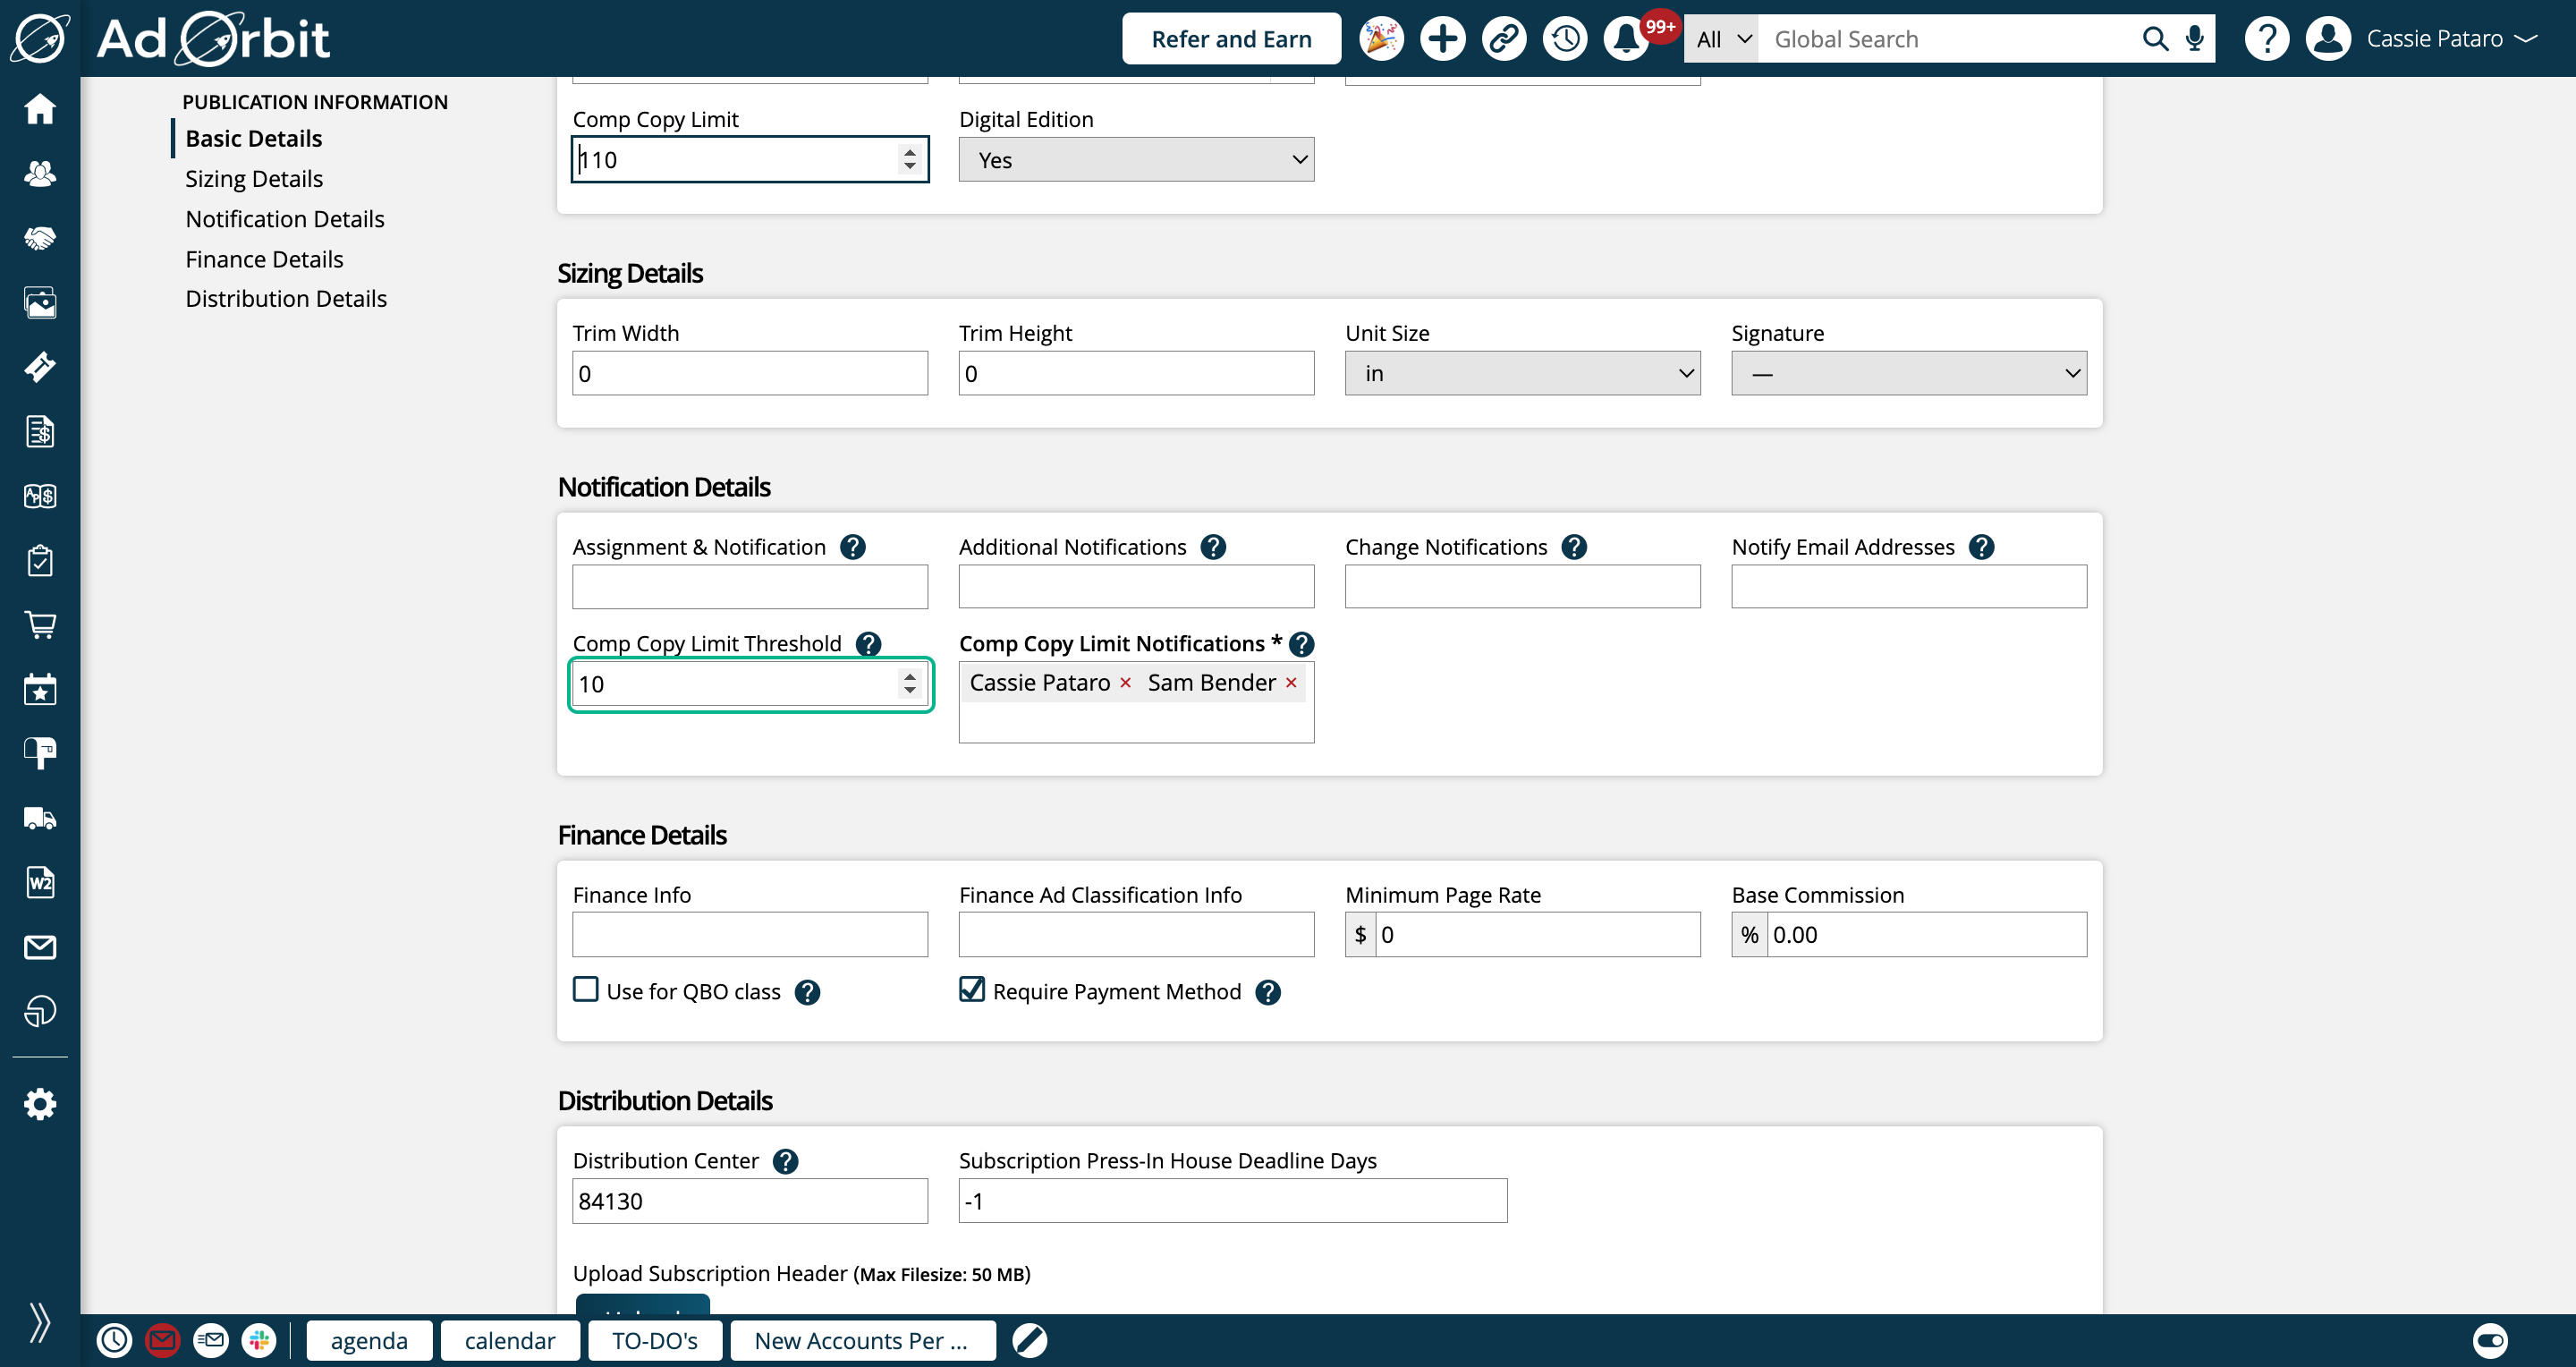Click the red mail icon in bottom bar

(162, 1340)
